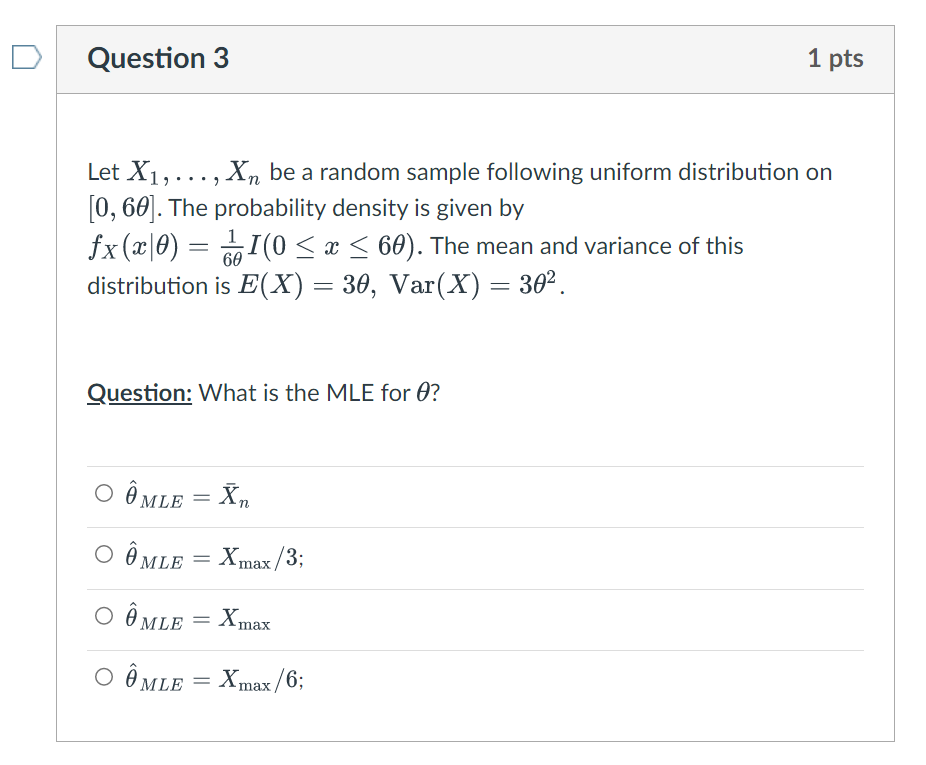
Task: Select the radio button for Xmax/6 answer
Action: (103, 677)
